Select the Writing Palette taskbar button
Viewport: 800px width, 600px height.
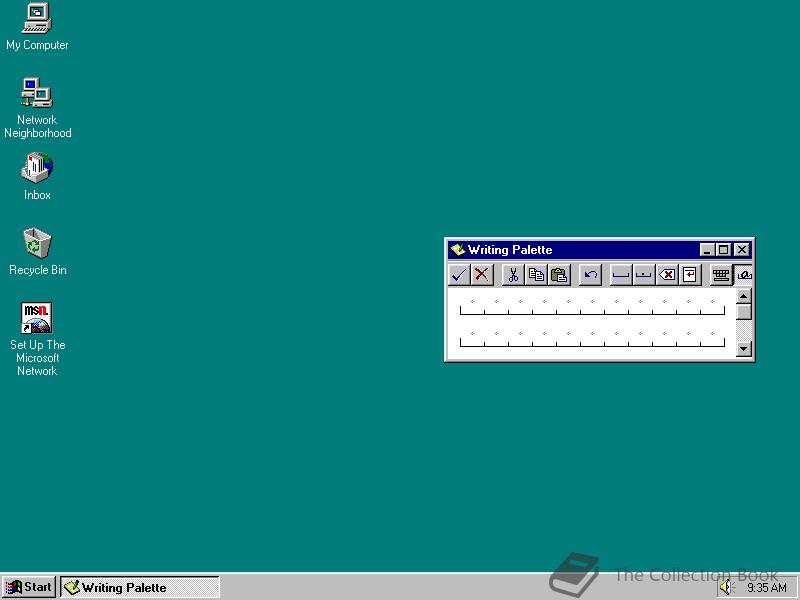point(140,587)
